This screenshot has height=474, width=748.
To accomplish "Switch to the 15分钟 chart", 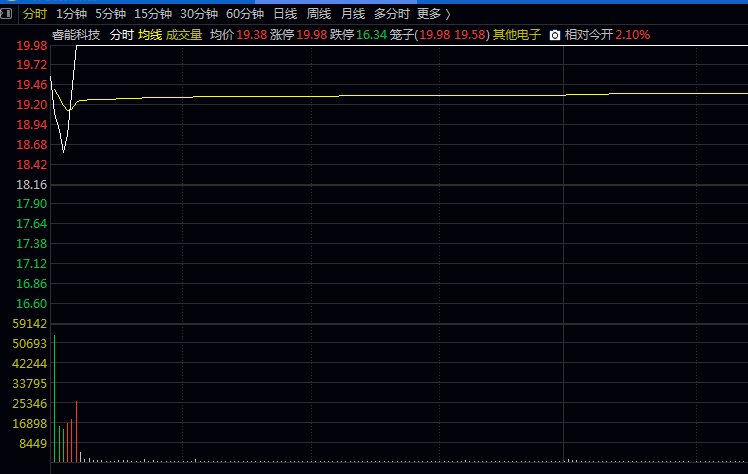I will [153, 14].
